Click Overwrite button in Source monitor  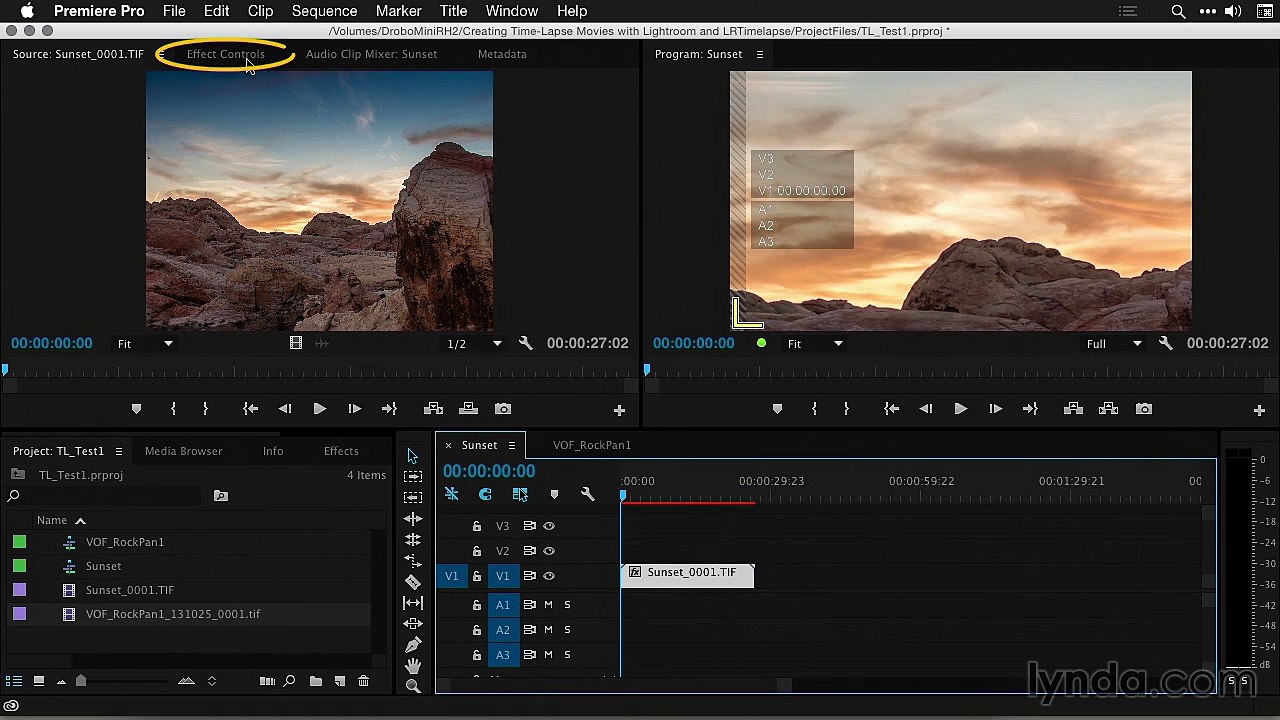pos(468,409)
